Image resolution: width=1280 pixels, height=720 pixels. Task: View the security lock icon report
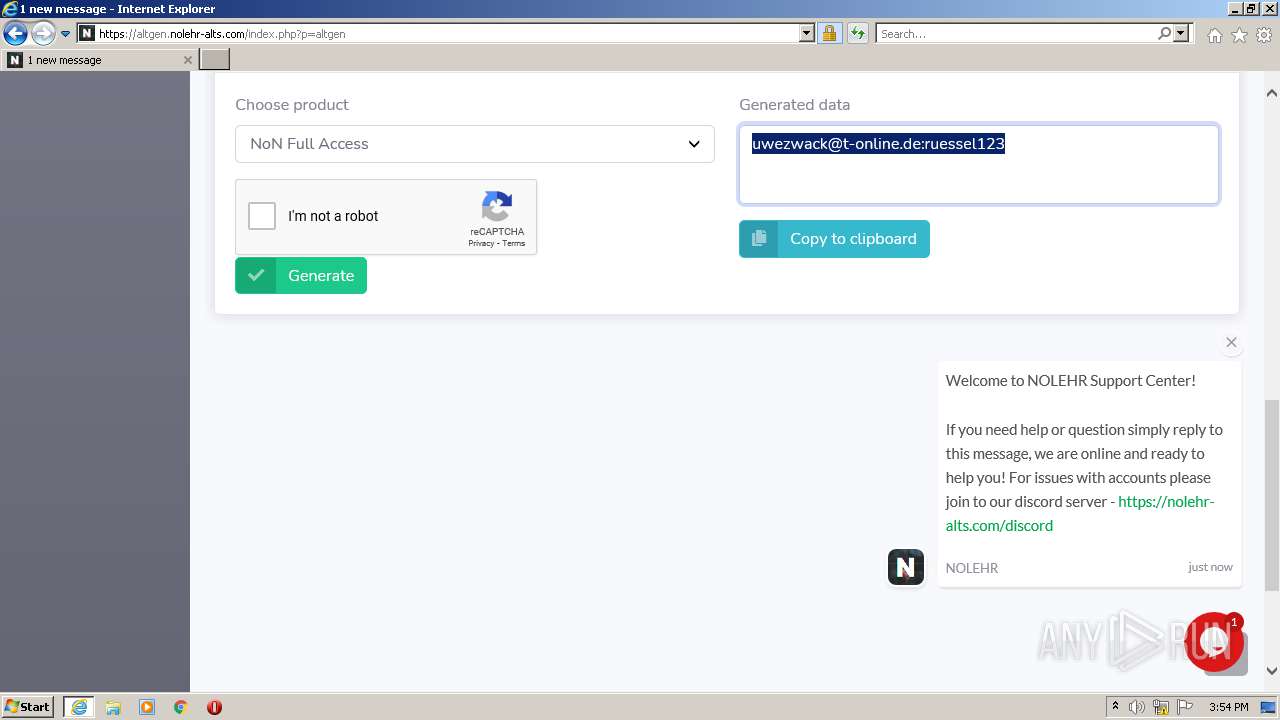pyautogui.click(x=829, y=33)
